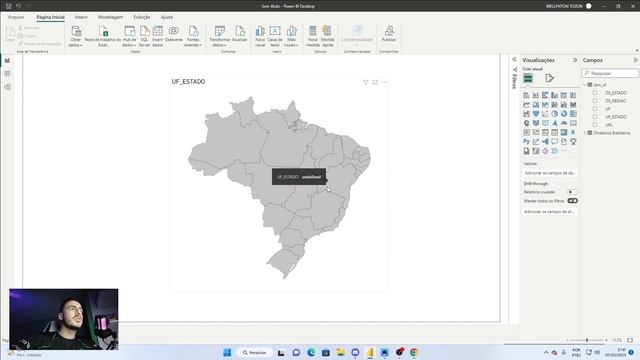The image size is (640, 360).
Task: Open the Arquivo tab
Action: tap(16, 17)
